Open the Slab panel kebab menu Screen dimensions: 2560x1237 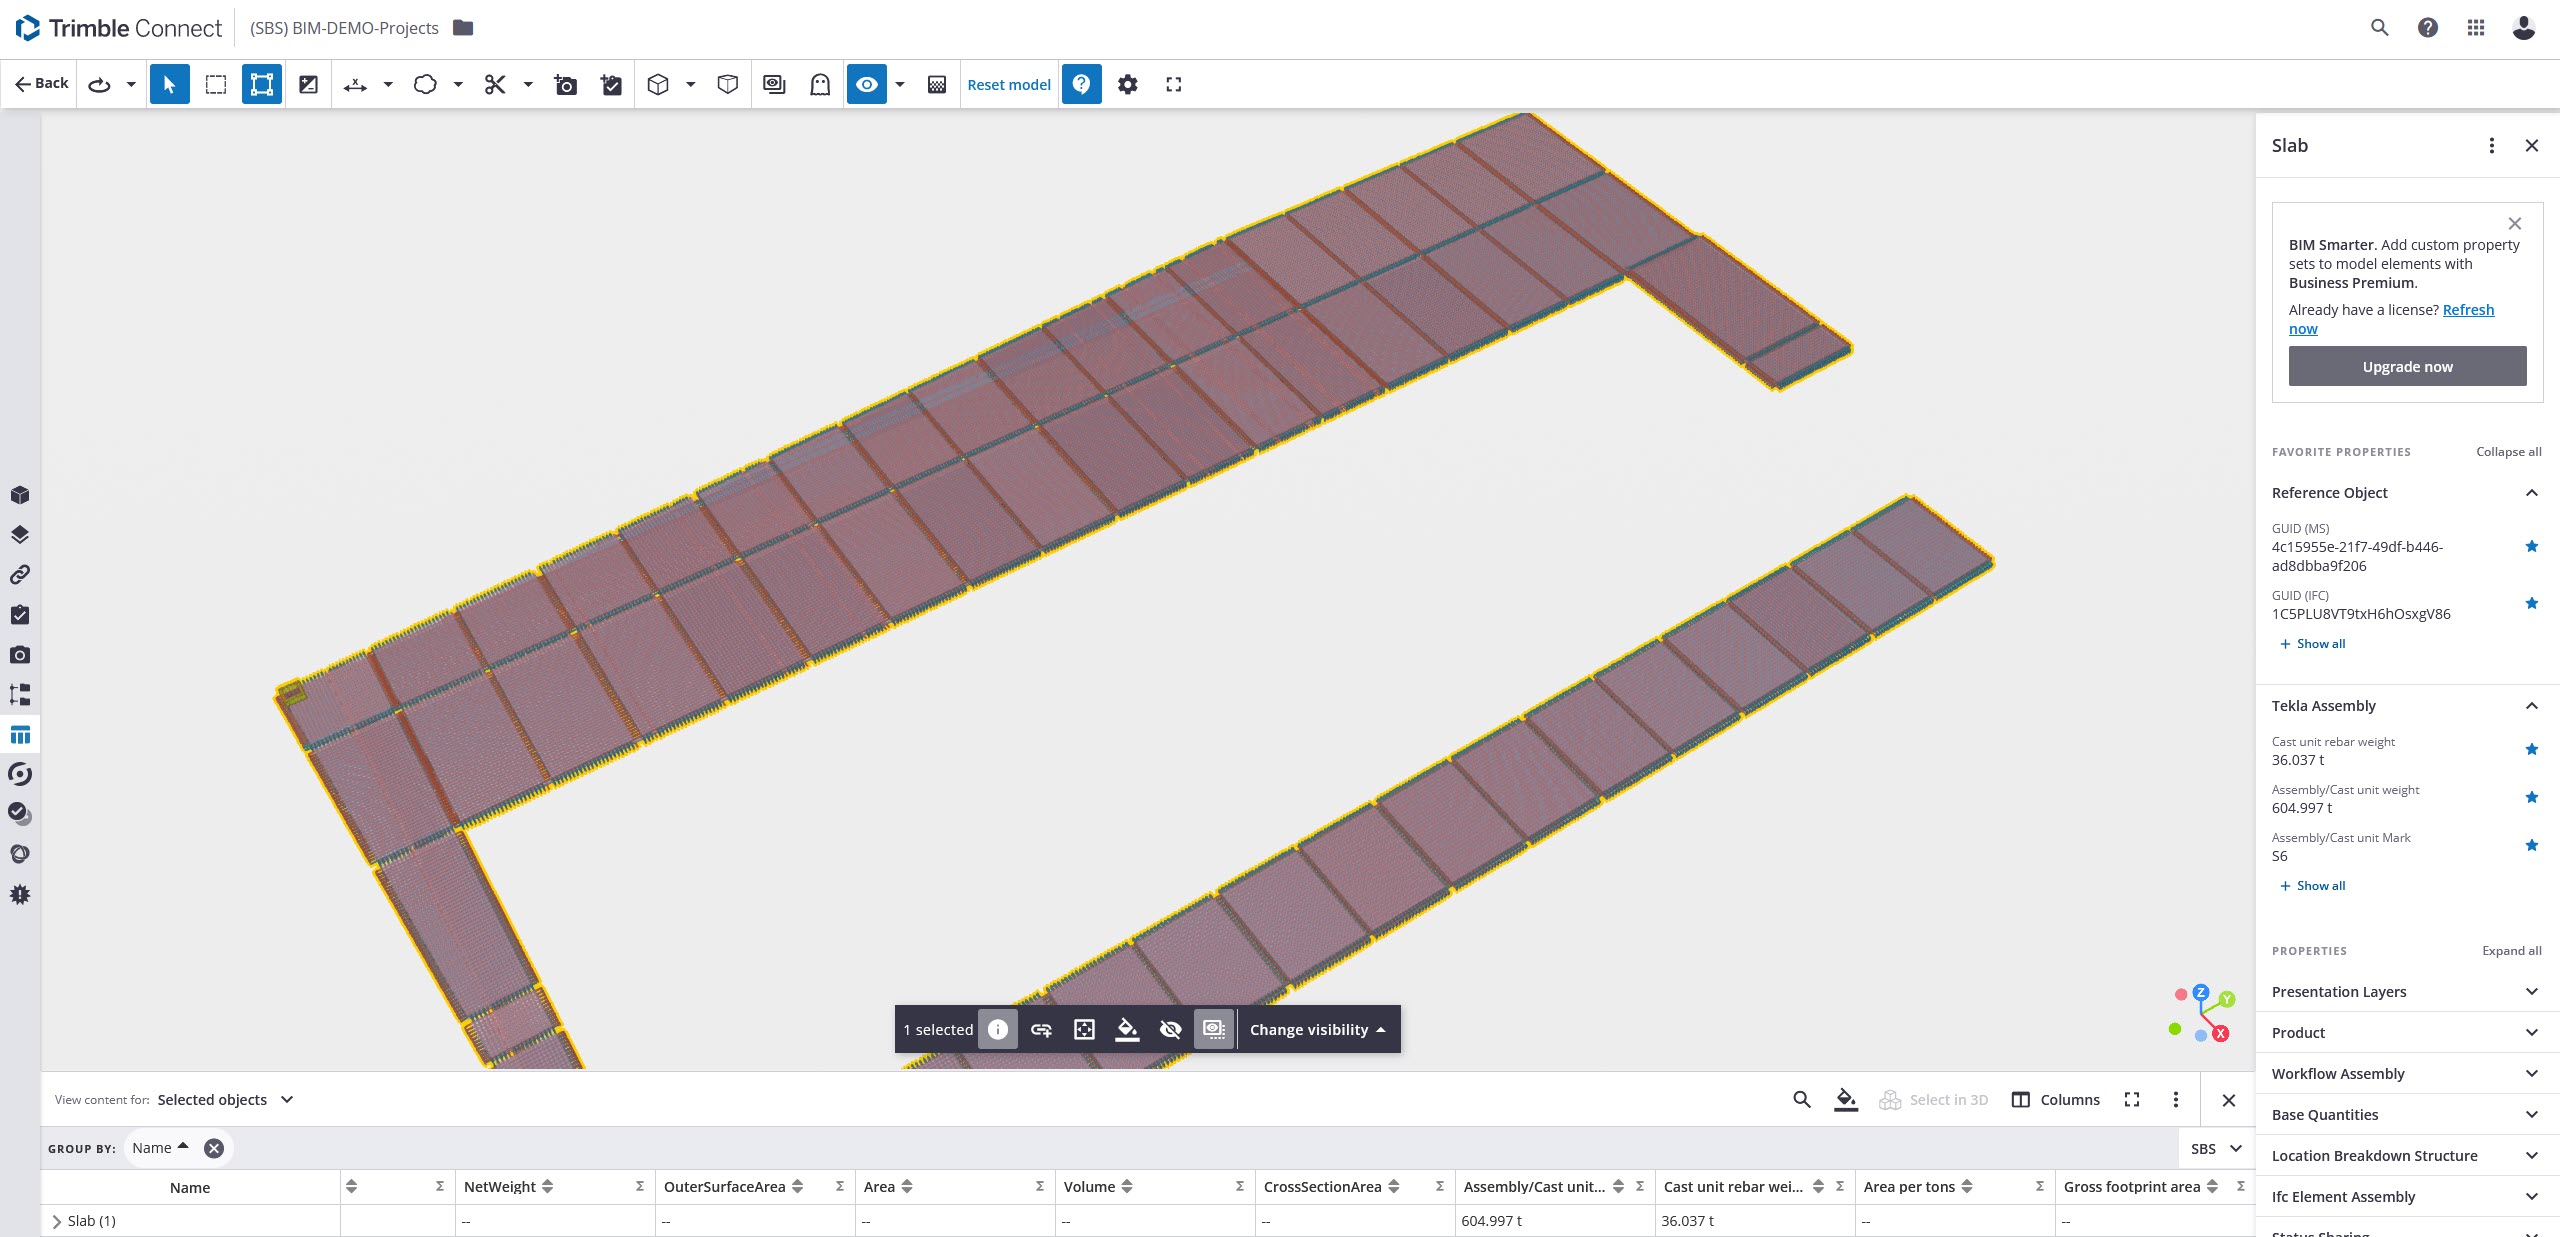[x=2491, y=145]
